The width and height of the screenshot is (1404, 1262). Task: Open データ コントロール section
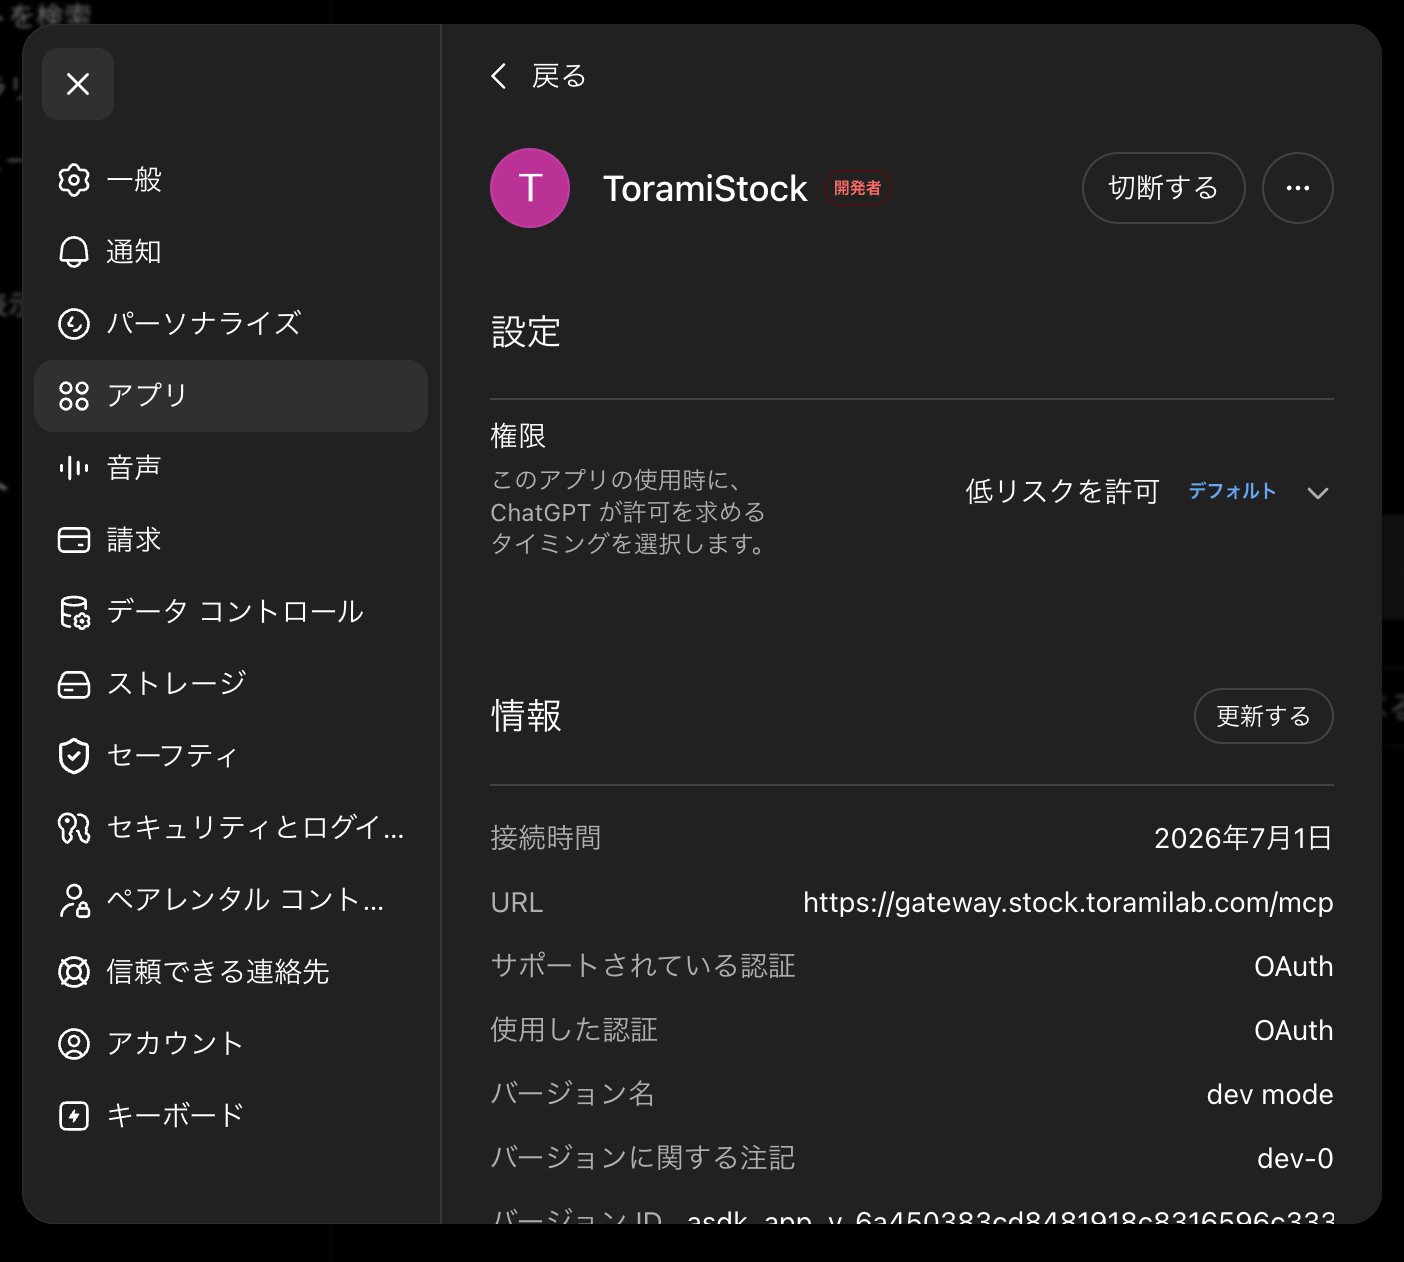click(x=231, y=612)
